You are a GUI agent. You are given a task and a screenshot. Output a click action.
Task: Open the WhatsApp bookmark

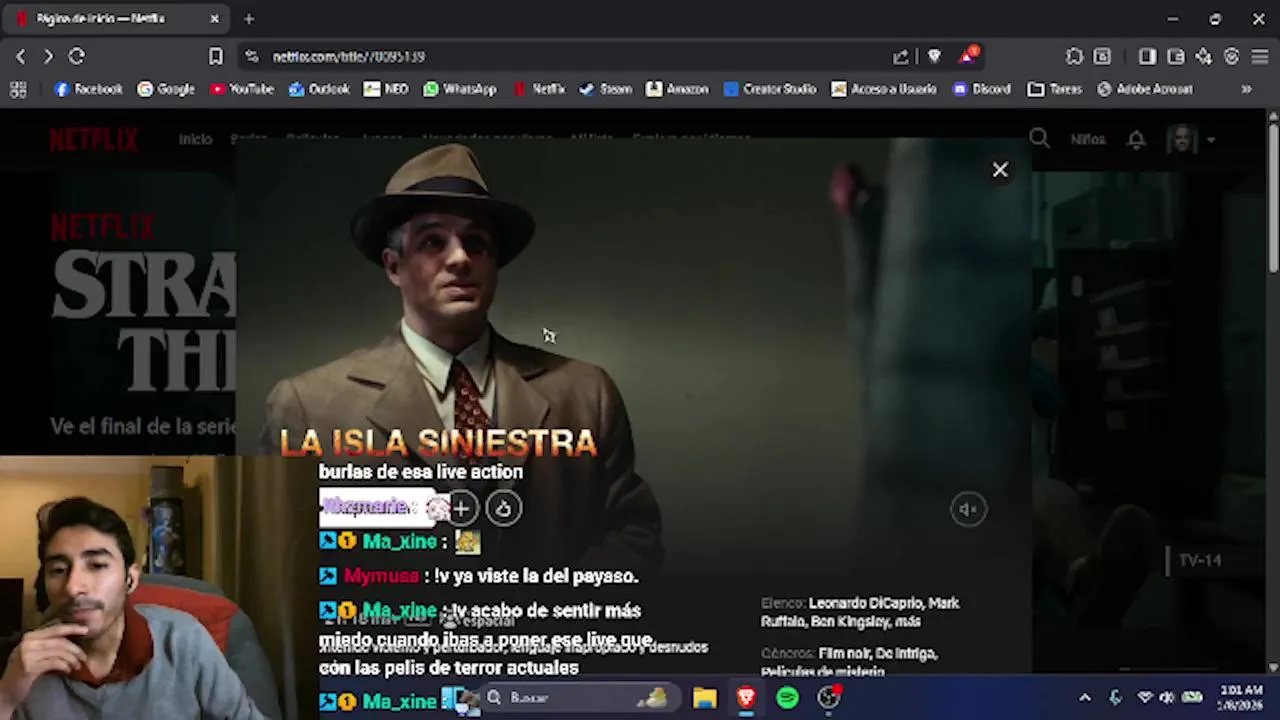[x=460, y=89]
